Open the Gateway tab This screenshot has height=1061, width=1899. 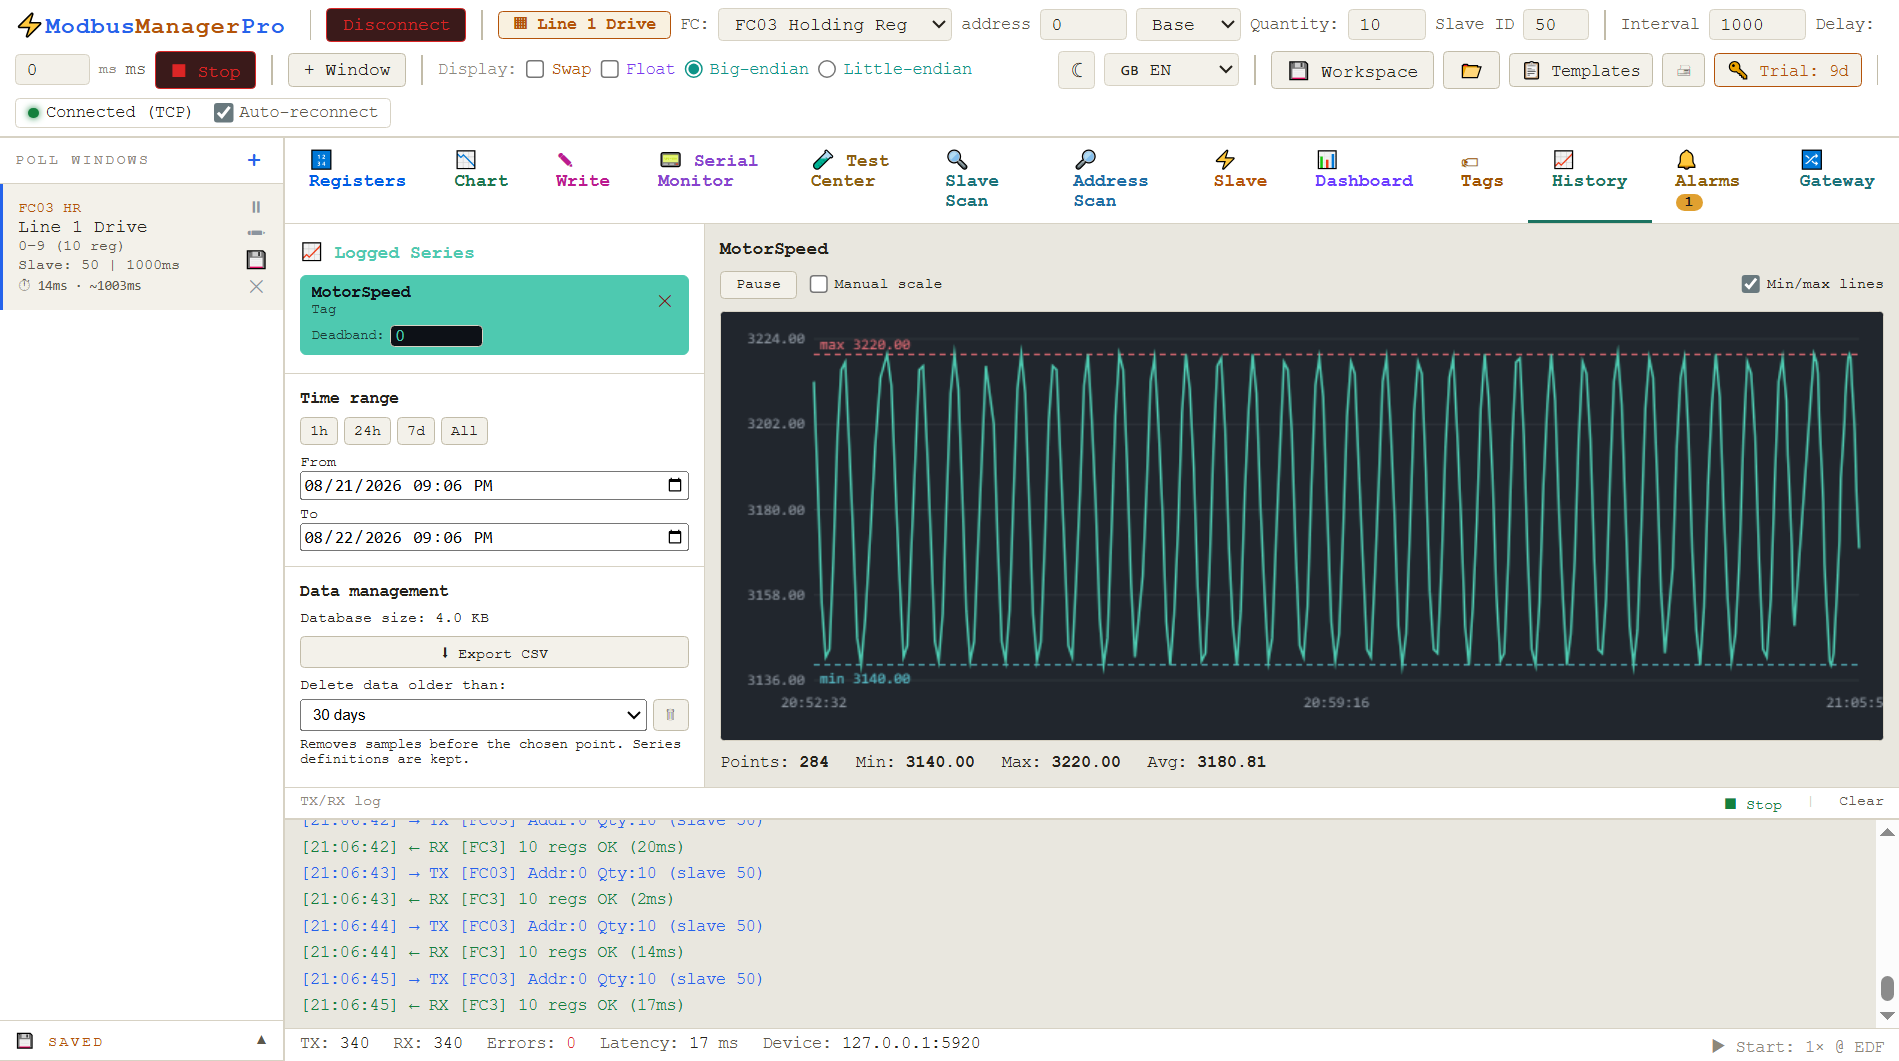[x=1836, y=170]
